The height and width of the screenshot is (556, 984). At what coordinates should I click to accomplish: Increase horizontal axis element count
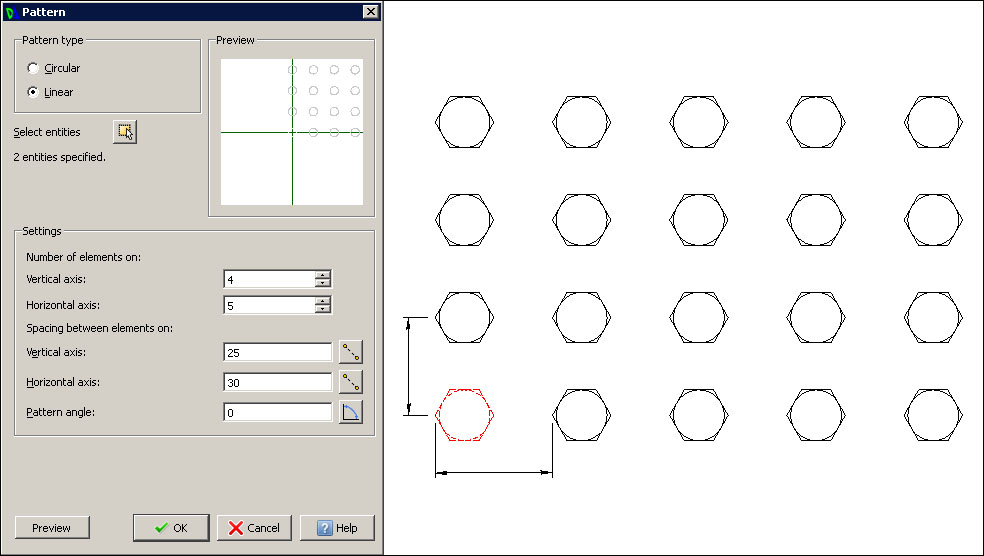[323, 301]
